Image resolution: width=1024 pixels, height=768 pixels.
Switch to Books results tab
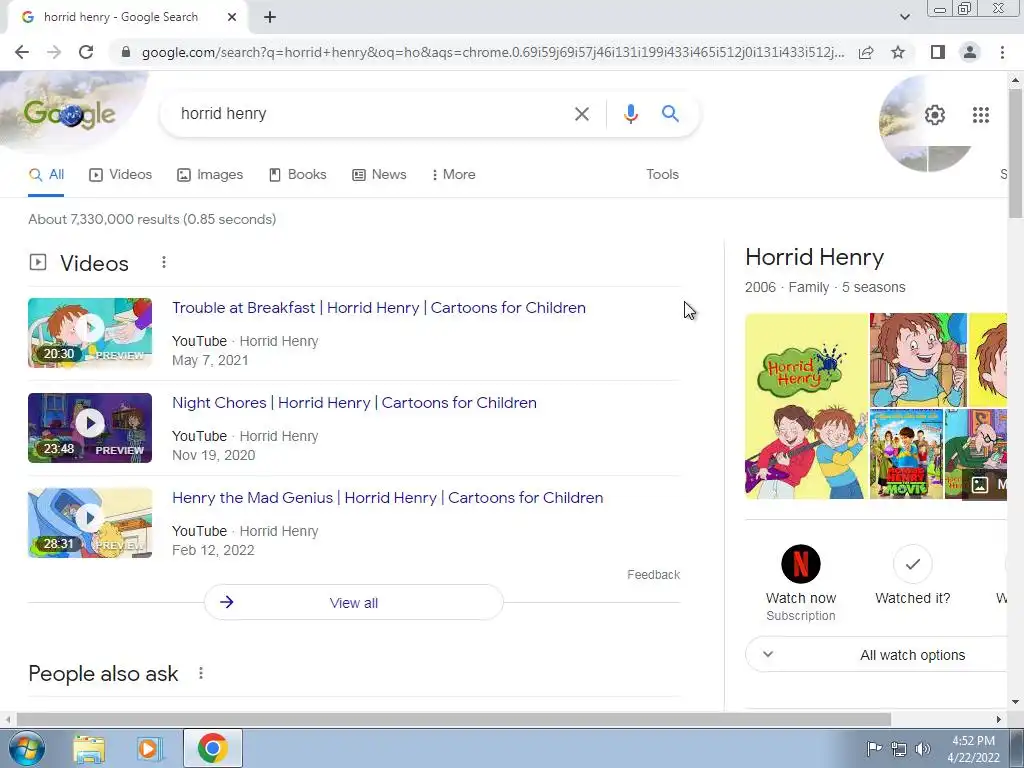point(298,174)
